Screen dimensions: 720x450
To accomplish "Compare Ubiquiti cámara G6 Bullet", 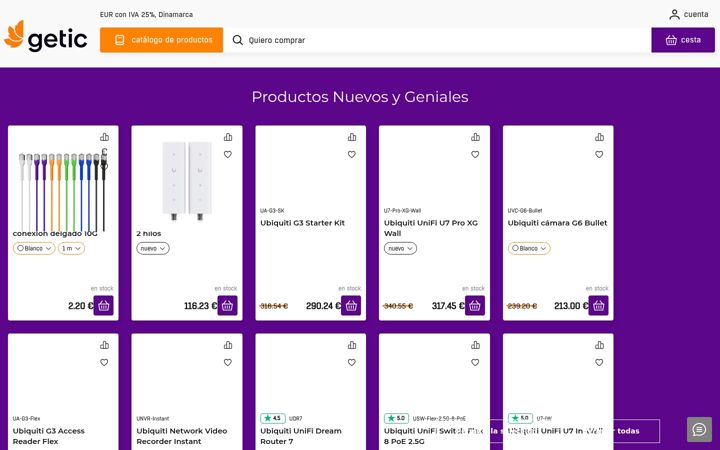I will click(599, 137).
